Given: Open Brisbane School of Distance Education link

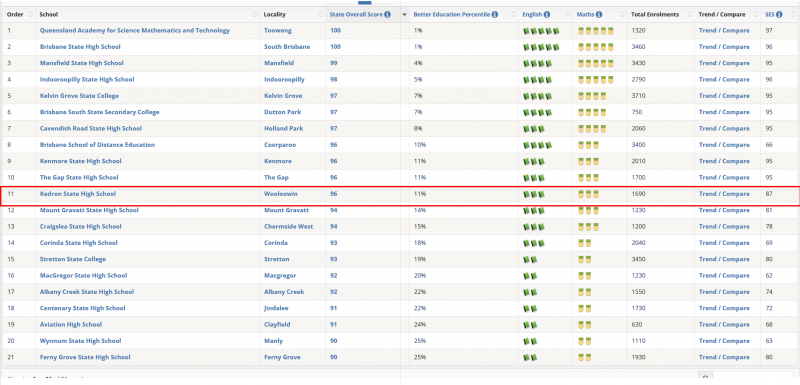Looking at the screenshot, I should coord(97,145).
